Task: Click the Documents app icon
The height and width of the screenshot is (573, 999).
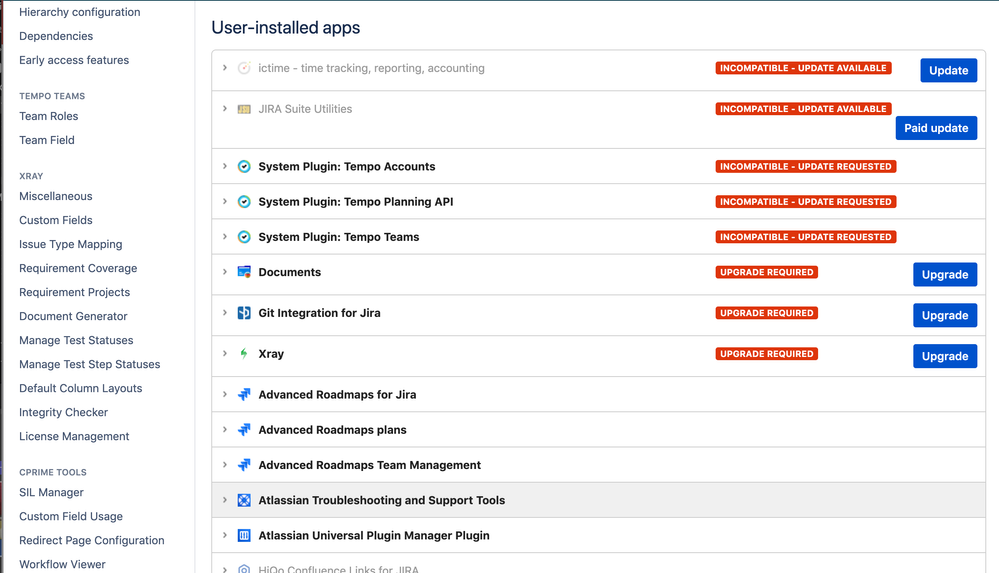Action: [x=244, y=272]
